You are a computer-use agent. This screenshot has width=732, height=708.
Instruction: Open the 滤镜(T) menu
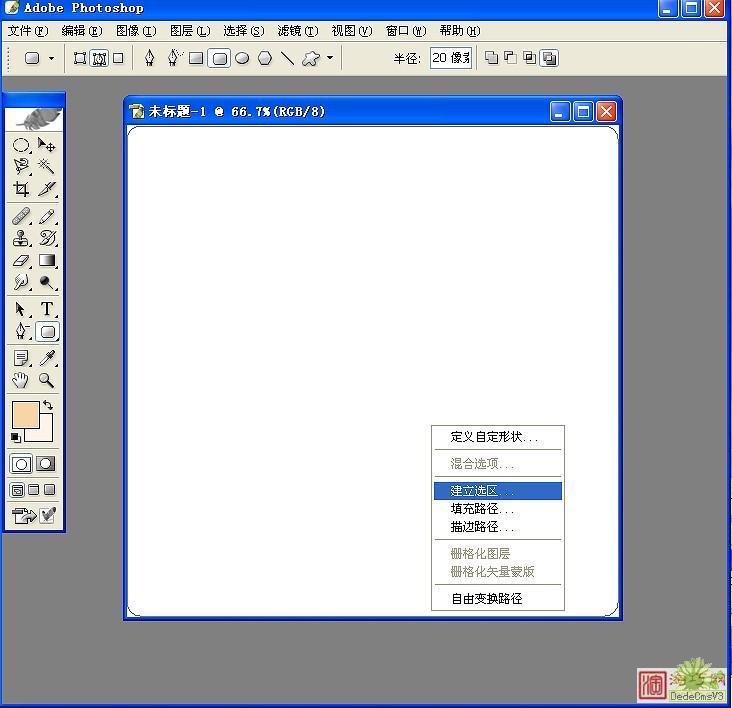point(298,31)
